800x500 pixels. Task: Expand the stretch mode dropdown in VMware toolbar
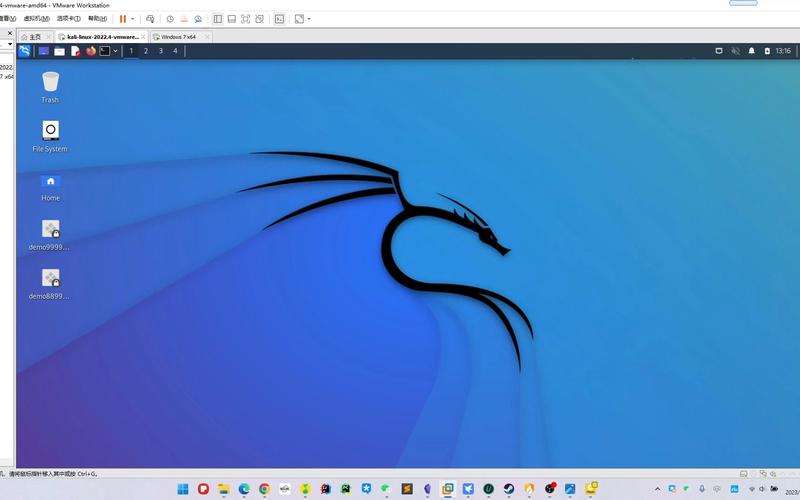coord(309,19)
